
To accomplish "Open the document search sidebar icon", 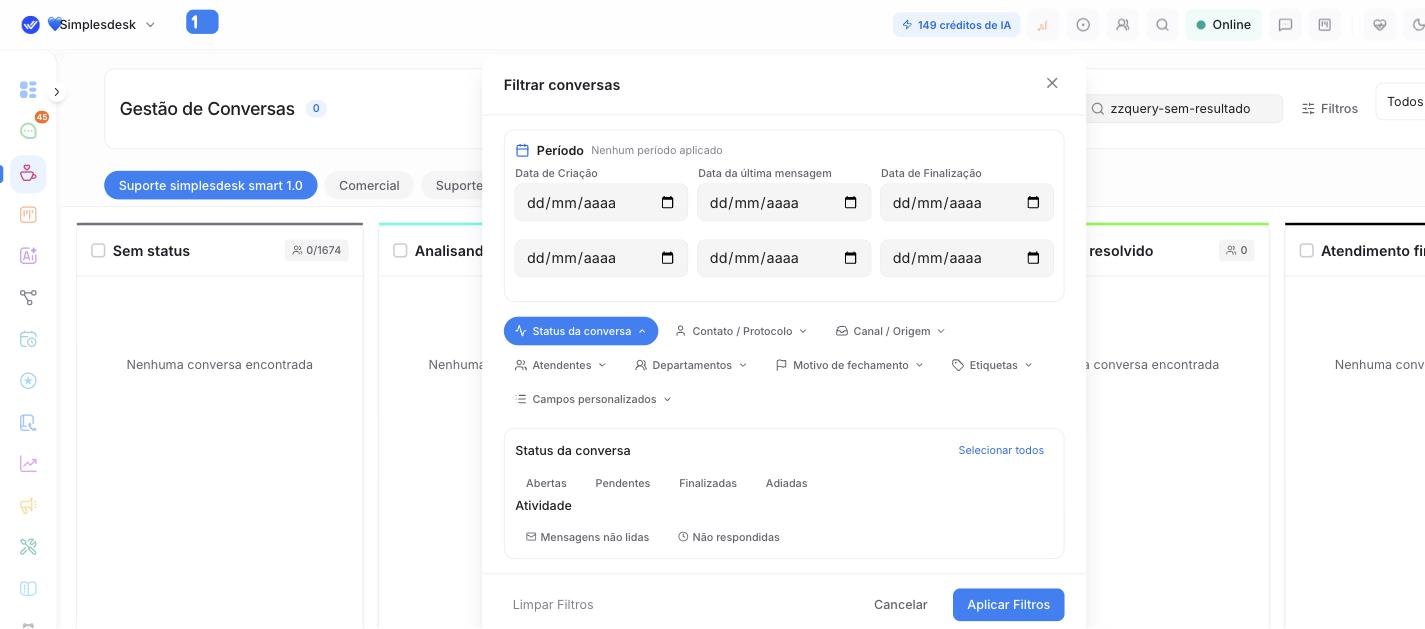I will click(28, 422).
